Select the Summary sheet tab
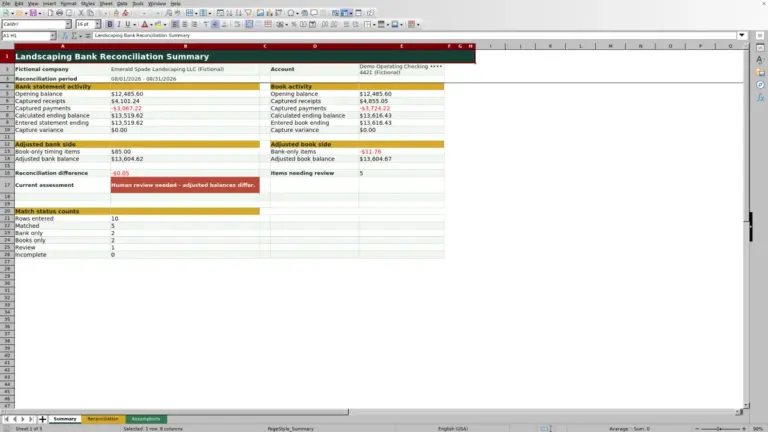The height and width of the screenshot is (432, 768). [x=65, y=419]
